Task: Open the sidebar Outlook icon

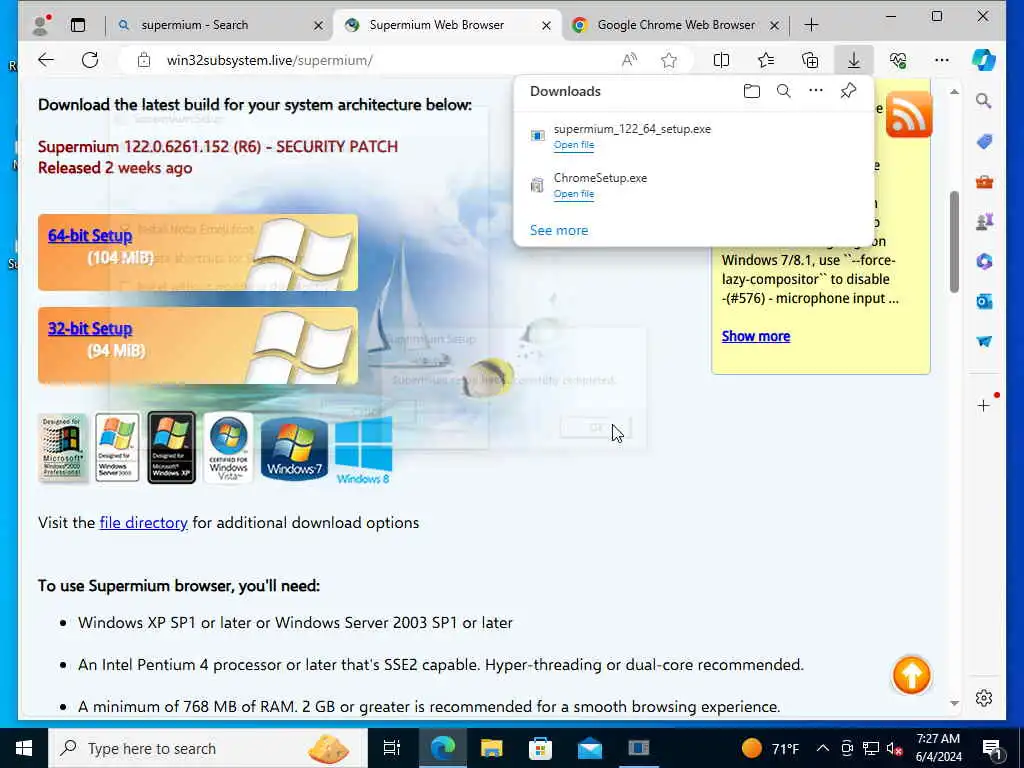Action: point(984,301)
